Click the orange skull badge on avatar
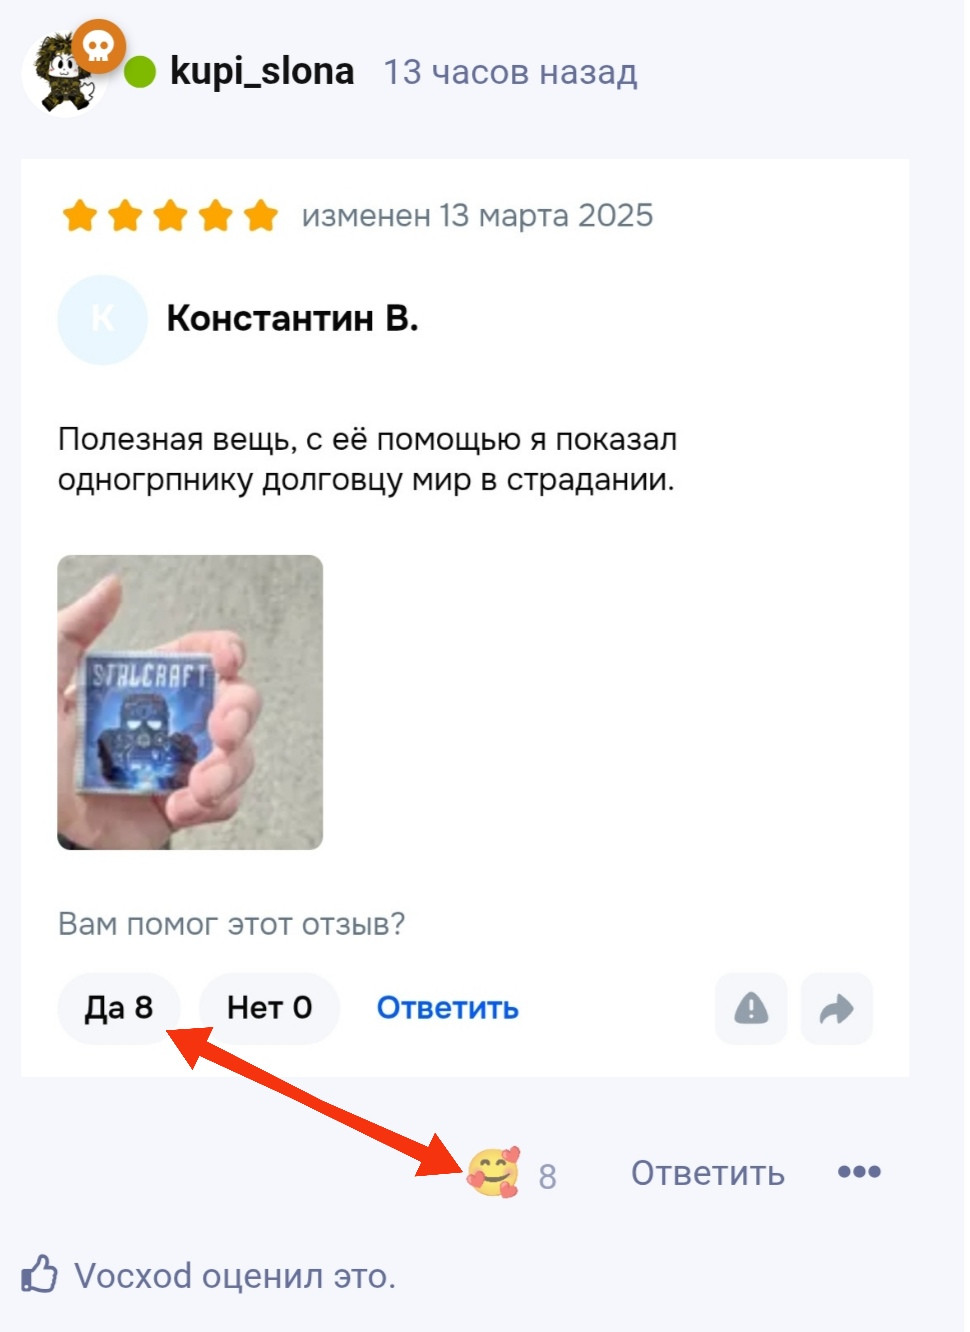 coord(98,46)
